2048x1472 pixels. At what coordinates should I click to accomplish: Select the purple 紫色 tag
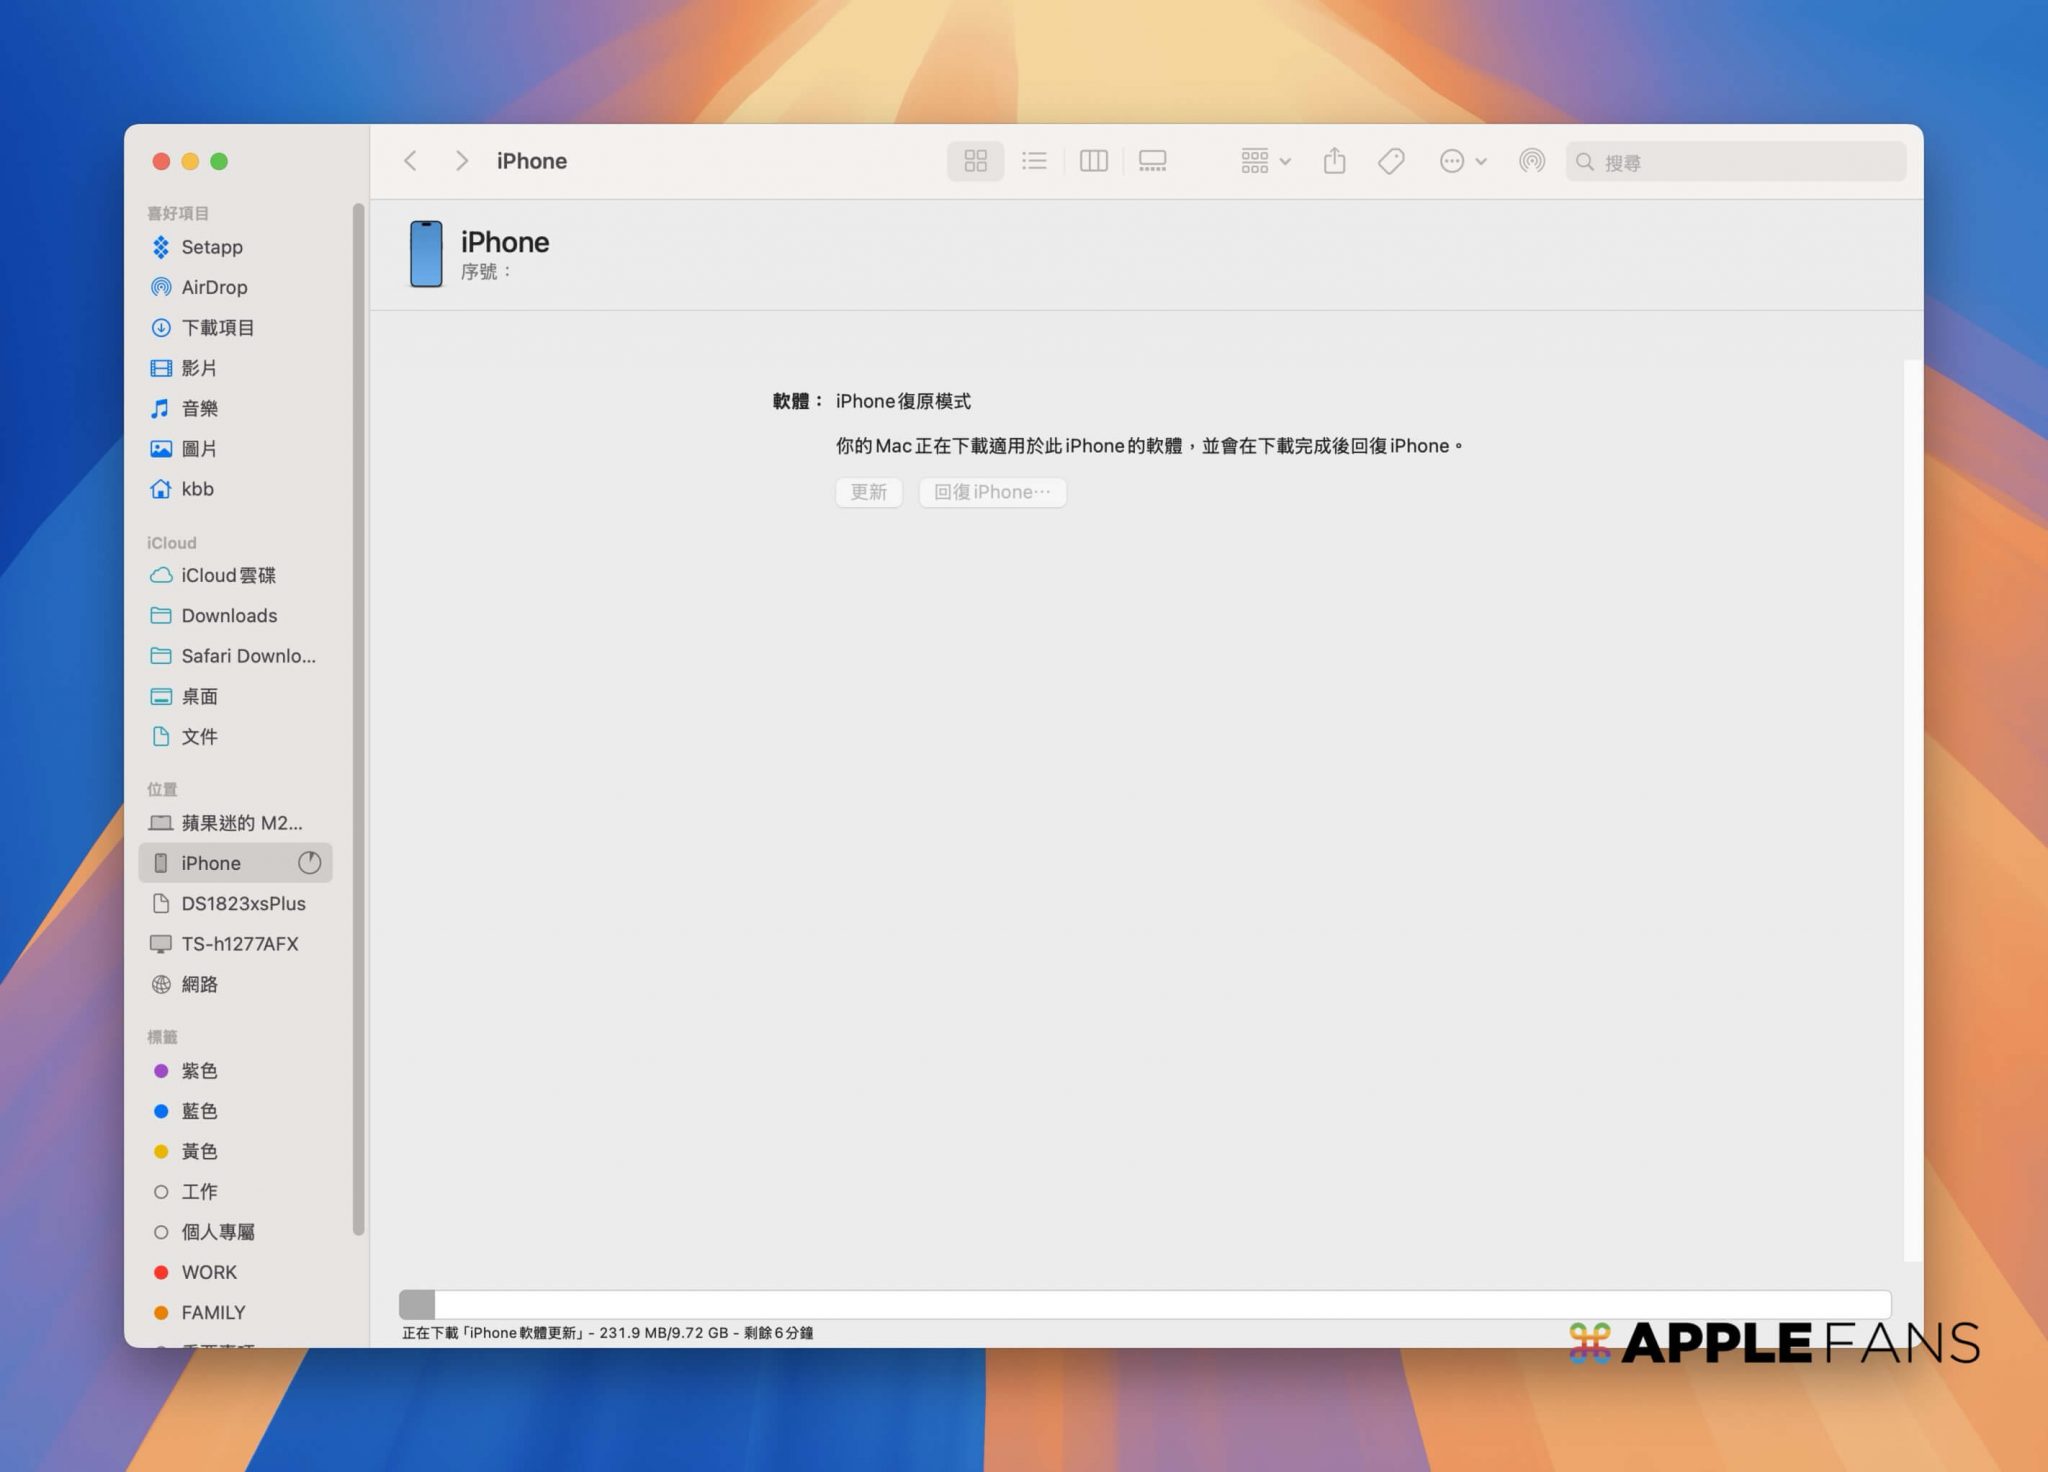click(199, 1071)
